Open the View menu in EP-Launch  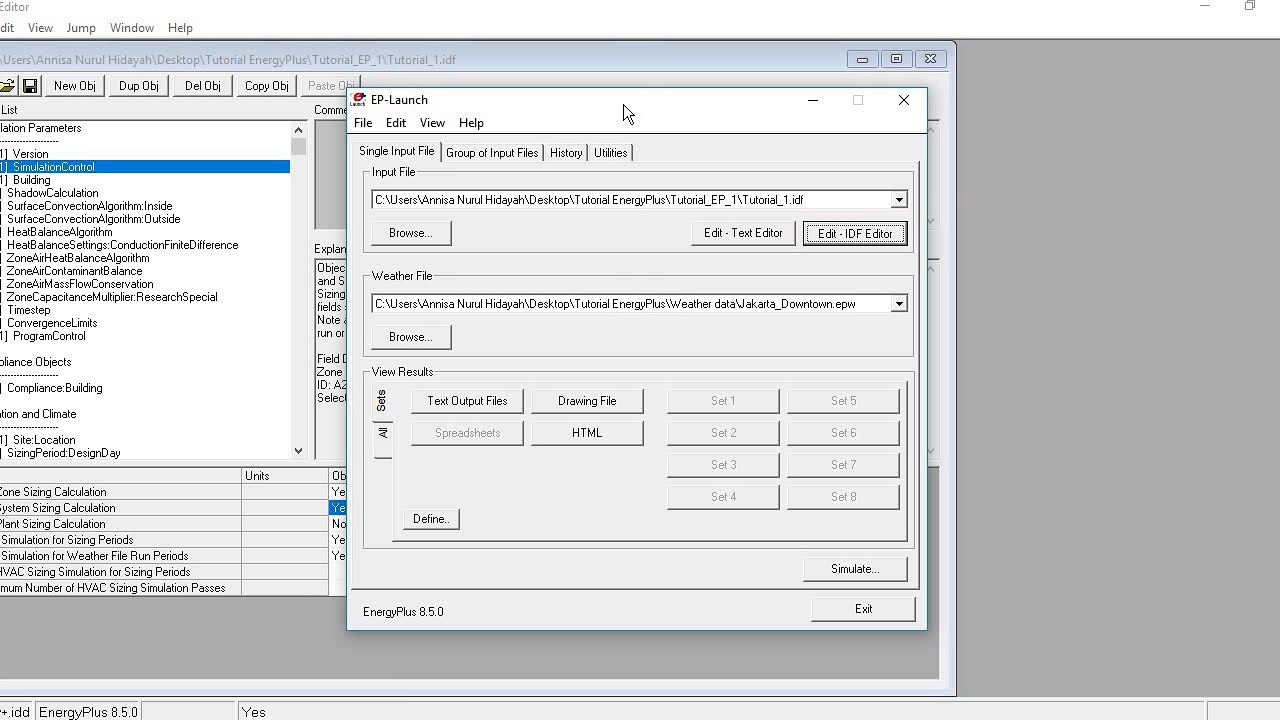[x=432, y=123]
